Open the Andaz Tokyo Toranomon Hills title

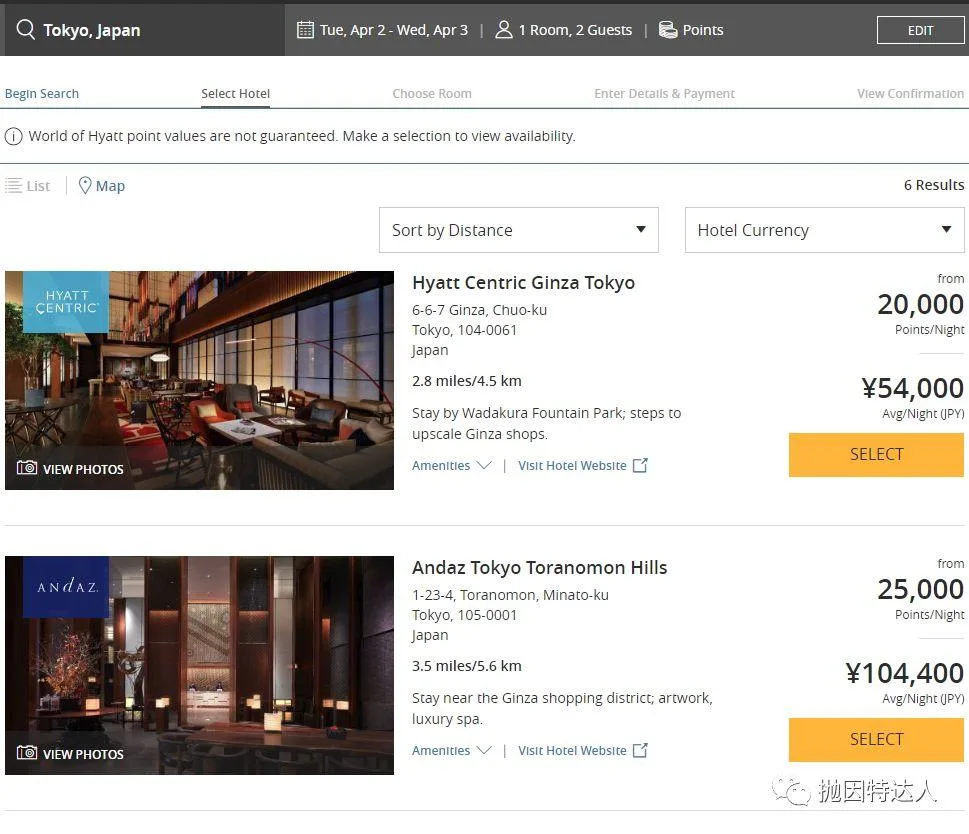[540, 567]
